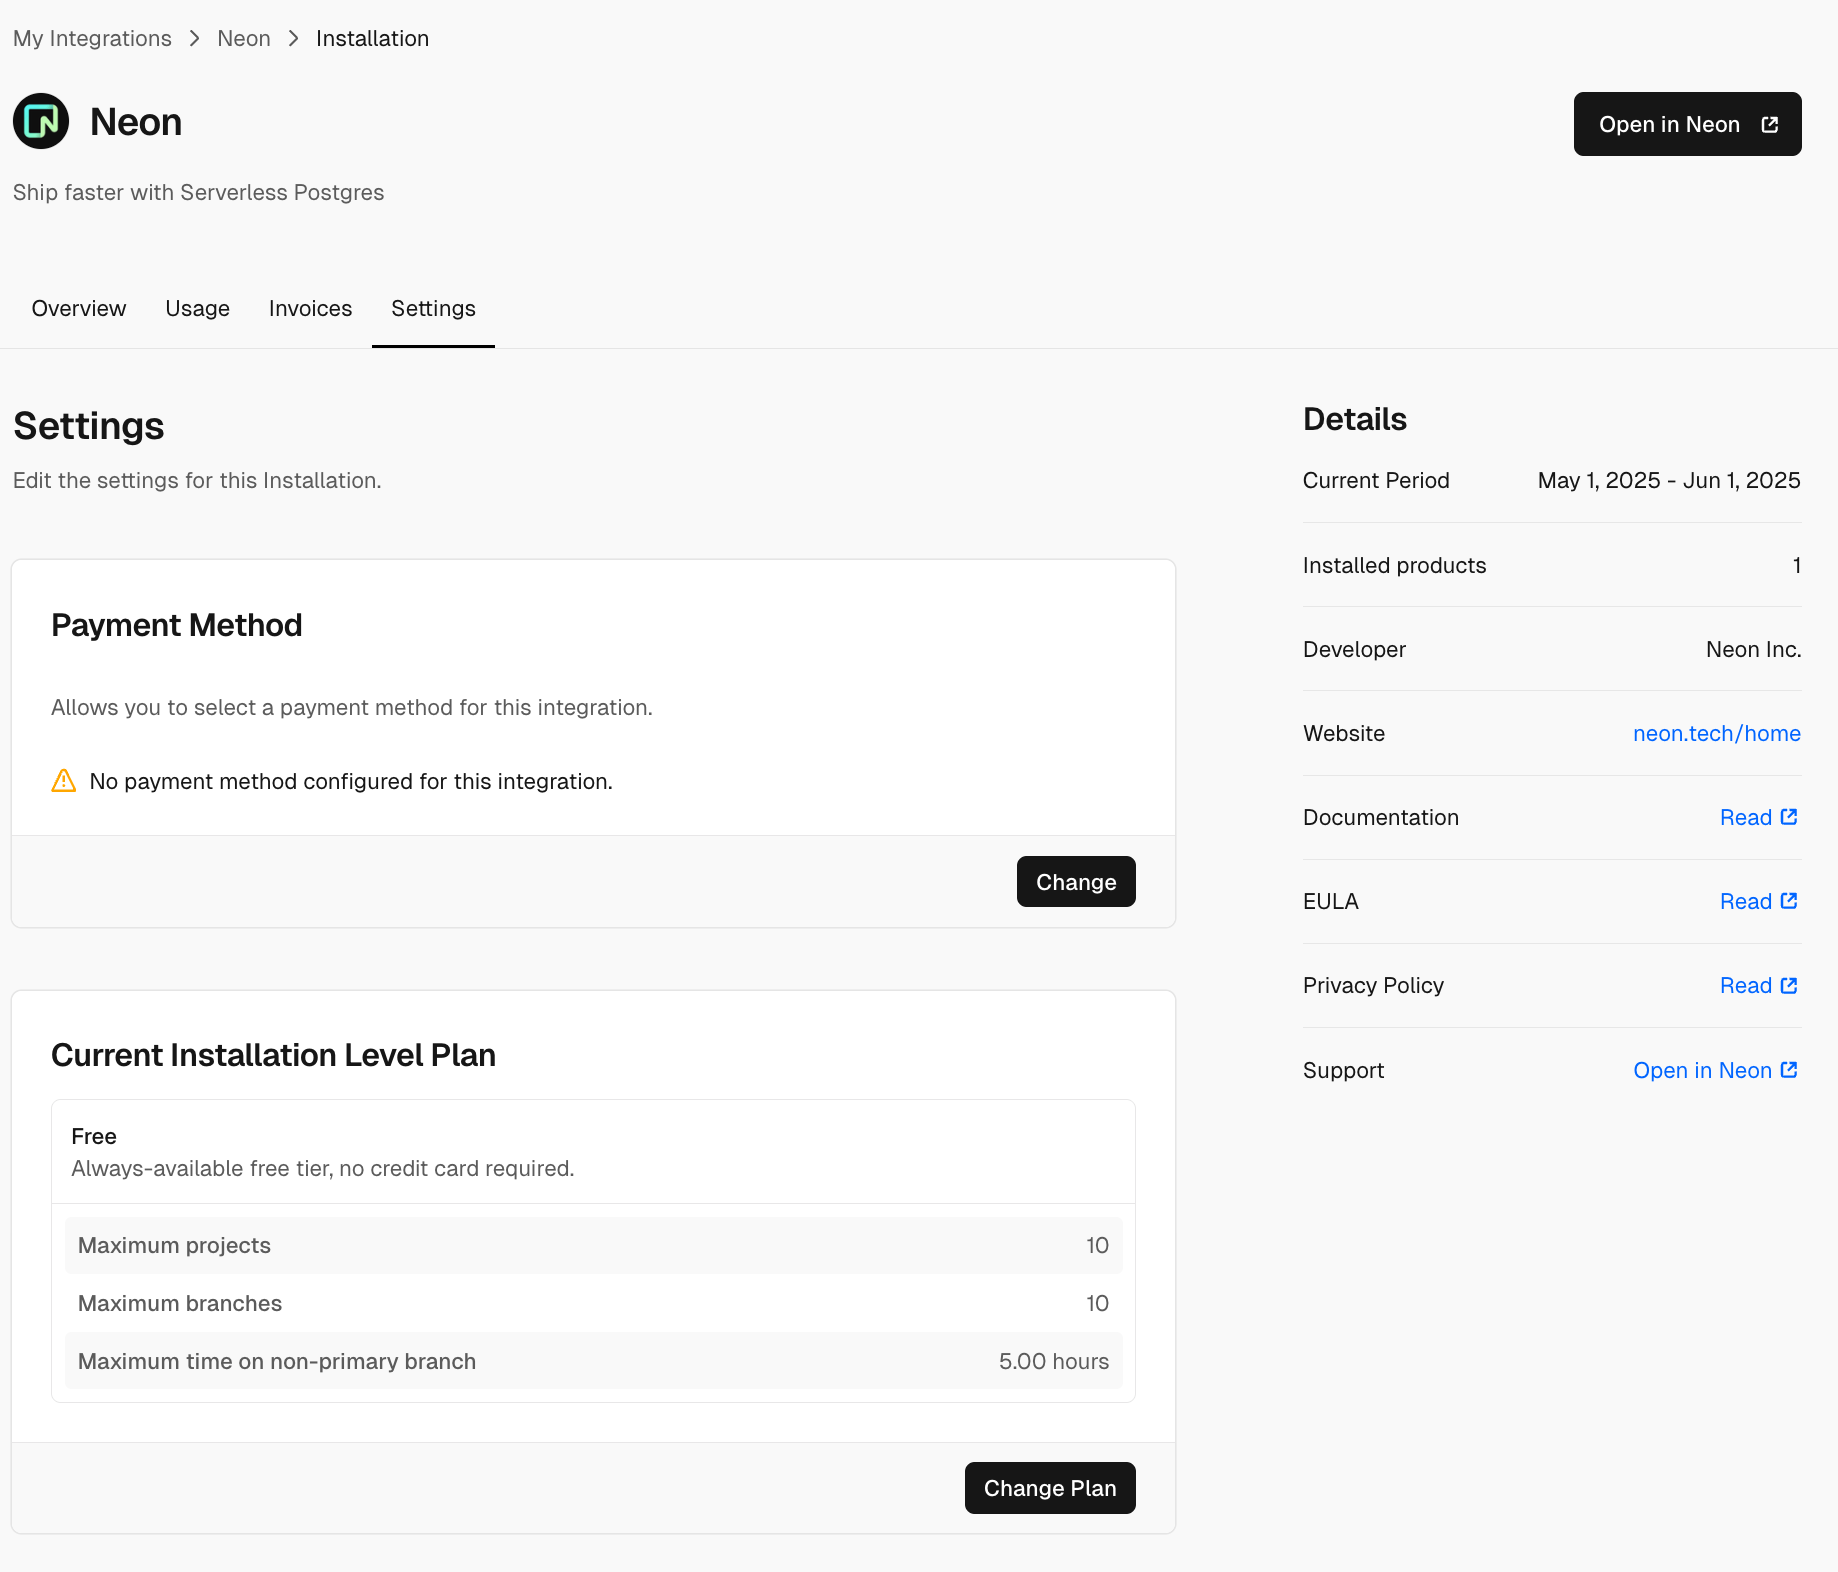Click the Current Period date range
The width and height of the screenshot is (1838, 1572).
point(1668,480)
